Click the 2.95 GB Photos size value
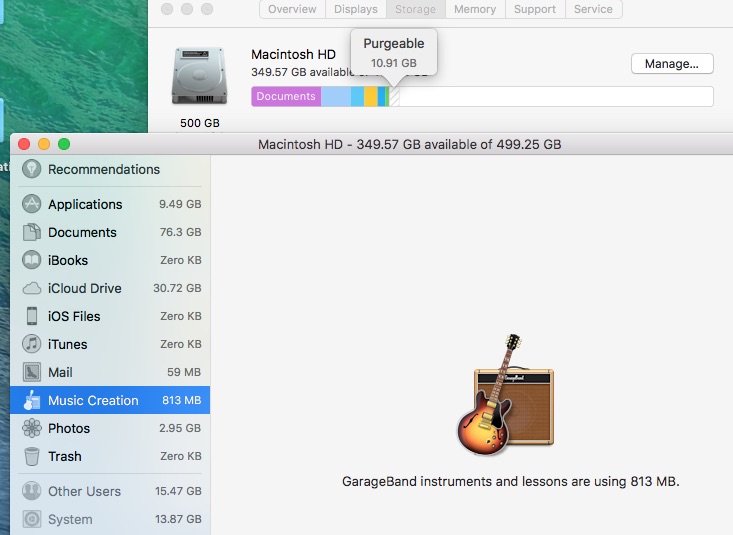 tap(180, 428)
